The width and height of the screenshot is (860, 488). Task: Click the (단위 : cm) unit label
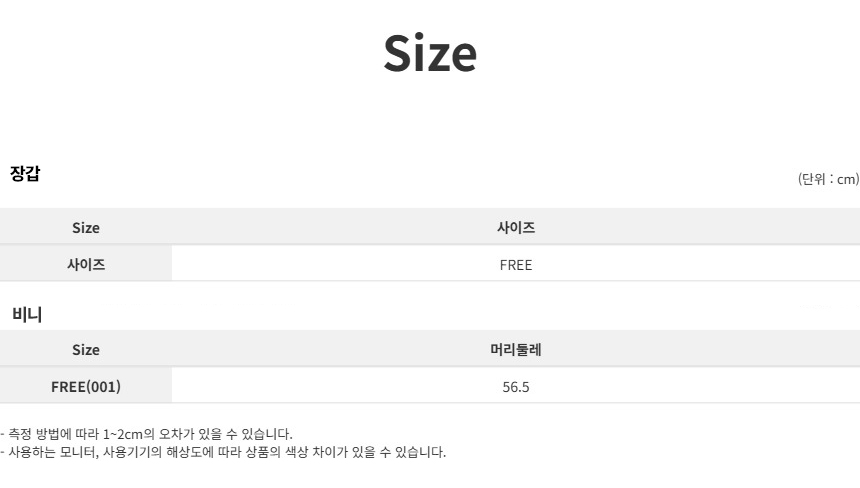click(x=828, y=179)
